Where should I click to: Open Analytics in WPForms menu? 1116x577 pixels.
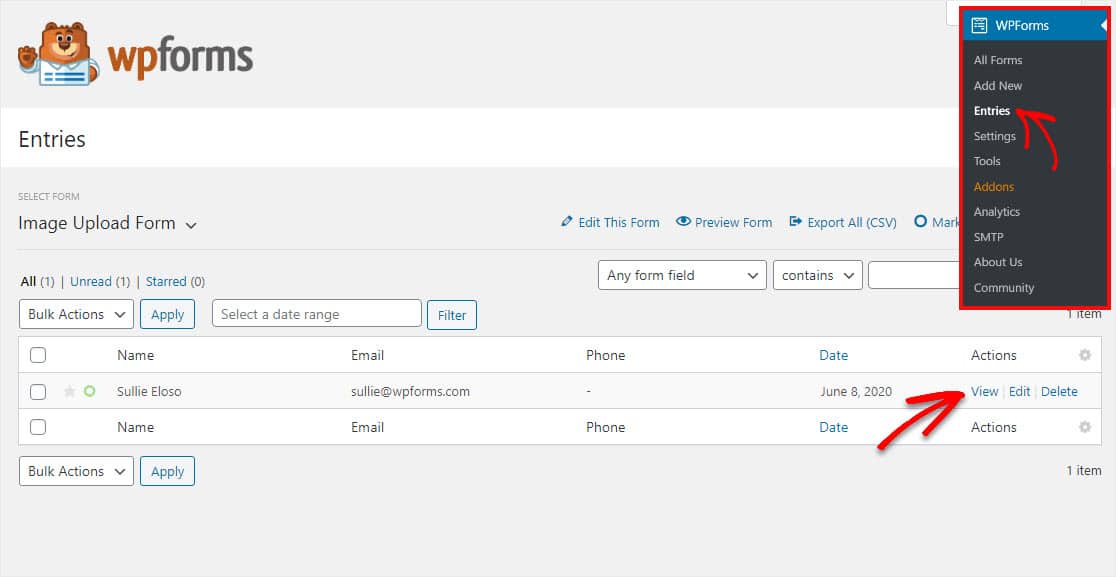996,211
